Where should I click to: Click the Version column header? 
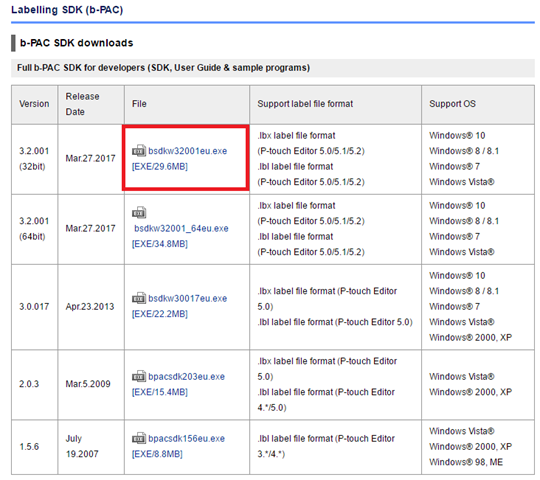coord(34,104)
